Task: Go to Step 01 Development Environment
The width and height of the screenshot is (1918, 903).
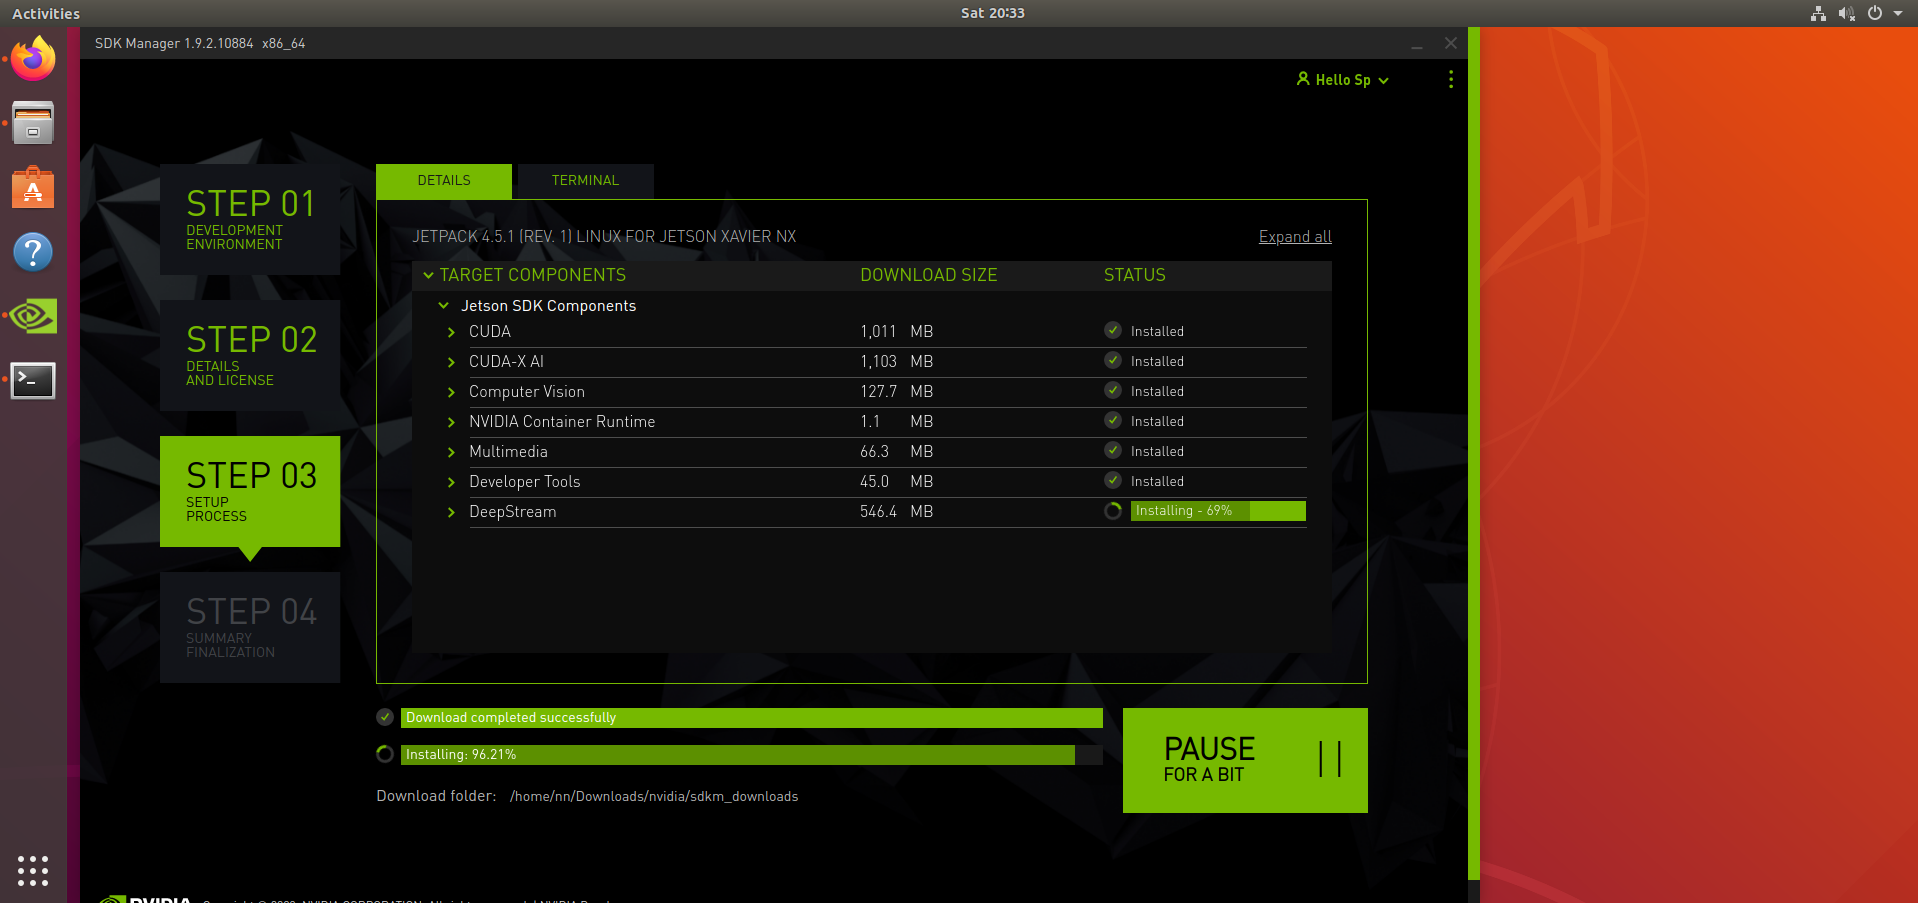Action: pos(250,219)
